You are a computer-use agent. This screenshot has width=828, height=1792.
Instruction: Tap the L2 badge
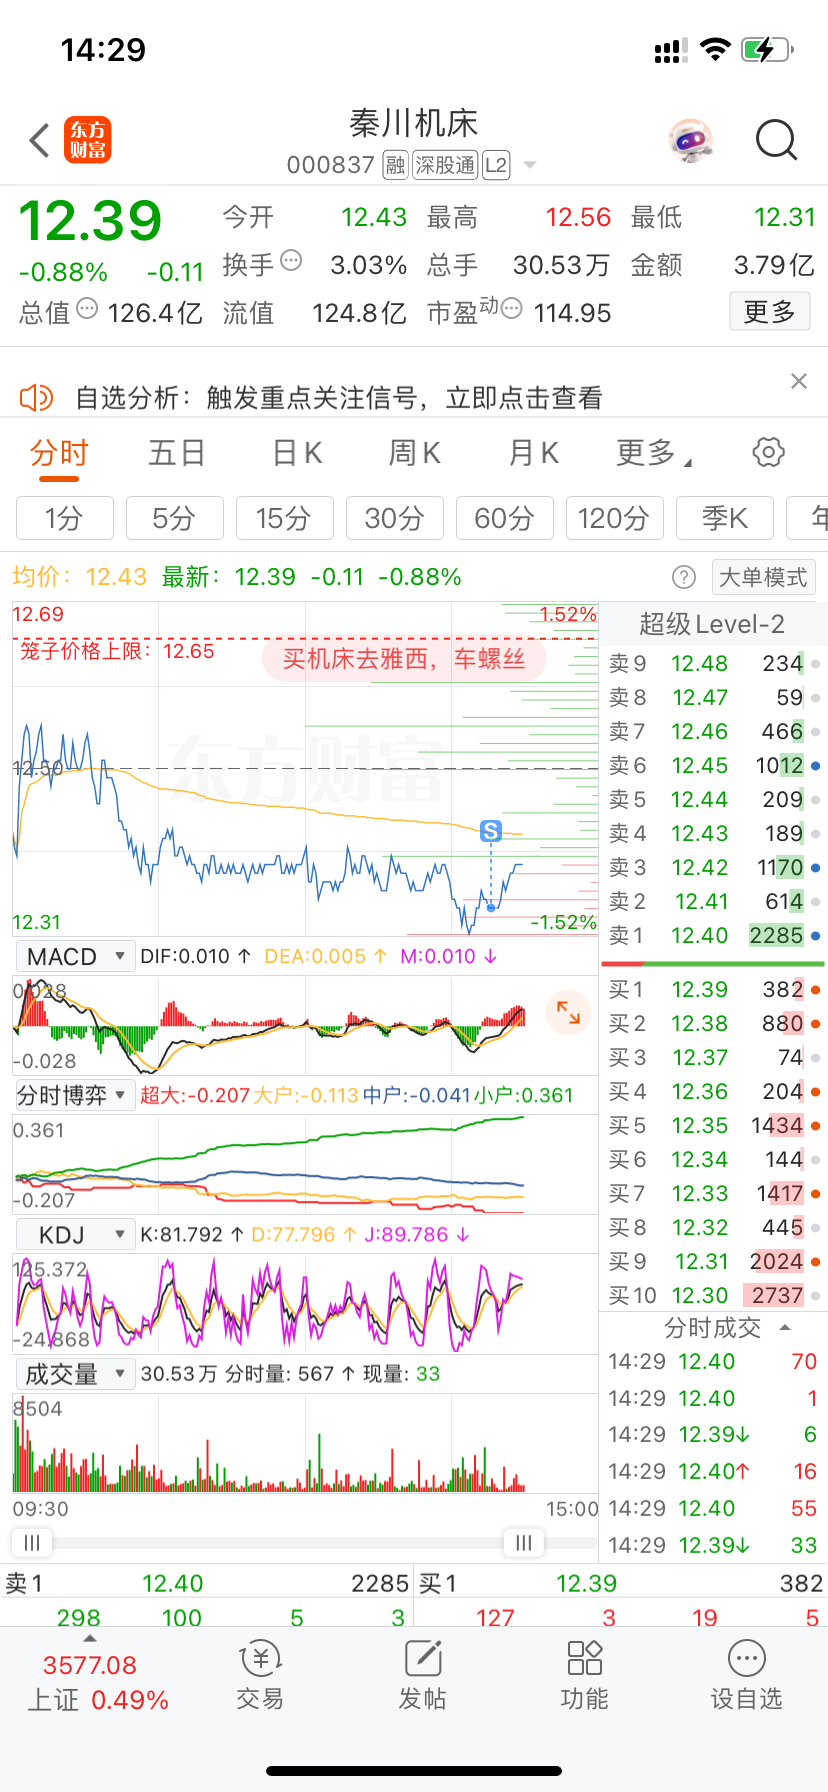[496, 165]
